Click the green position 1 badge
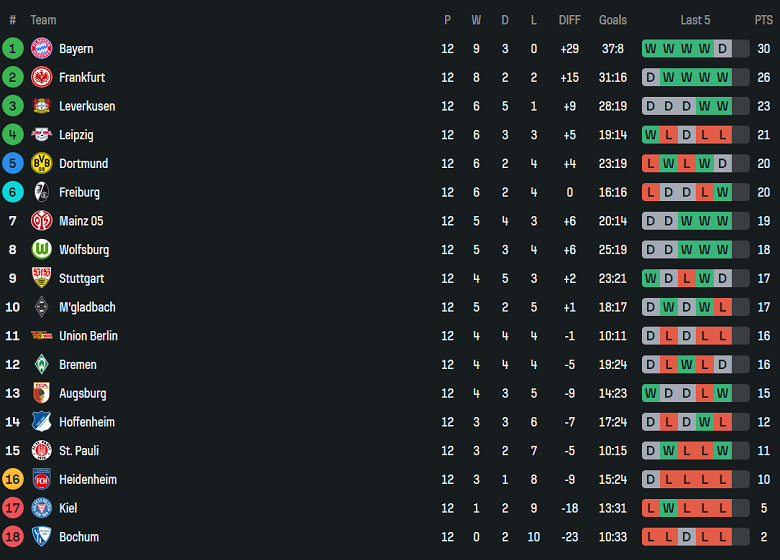Screen dimensions: 780x560 12,49
